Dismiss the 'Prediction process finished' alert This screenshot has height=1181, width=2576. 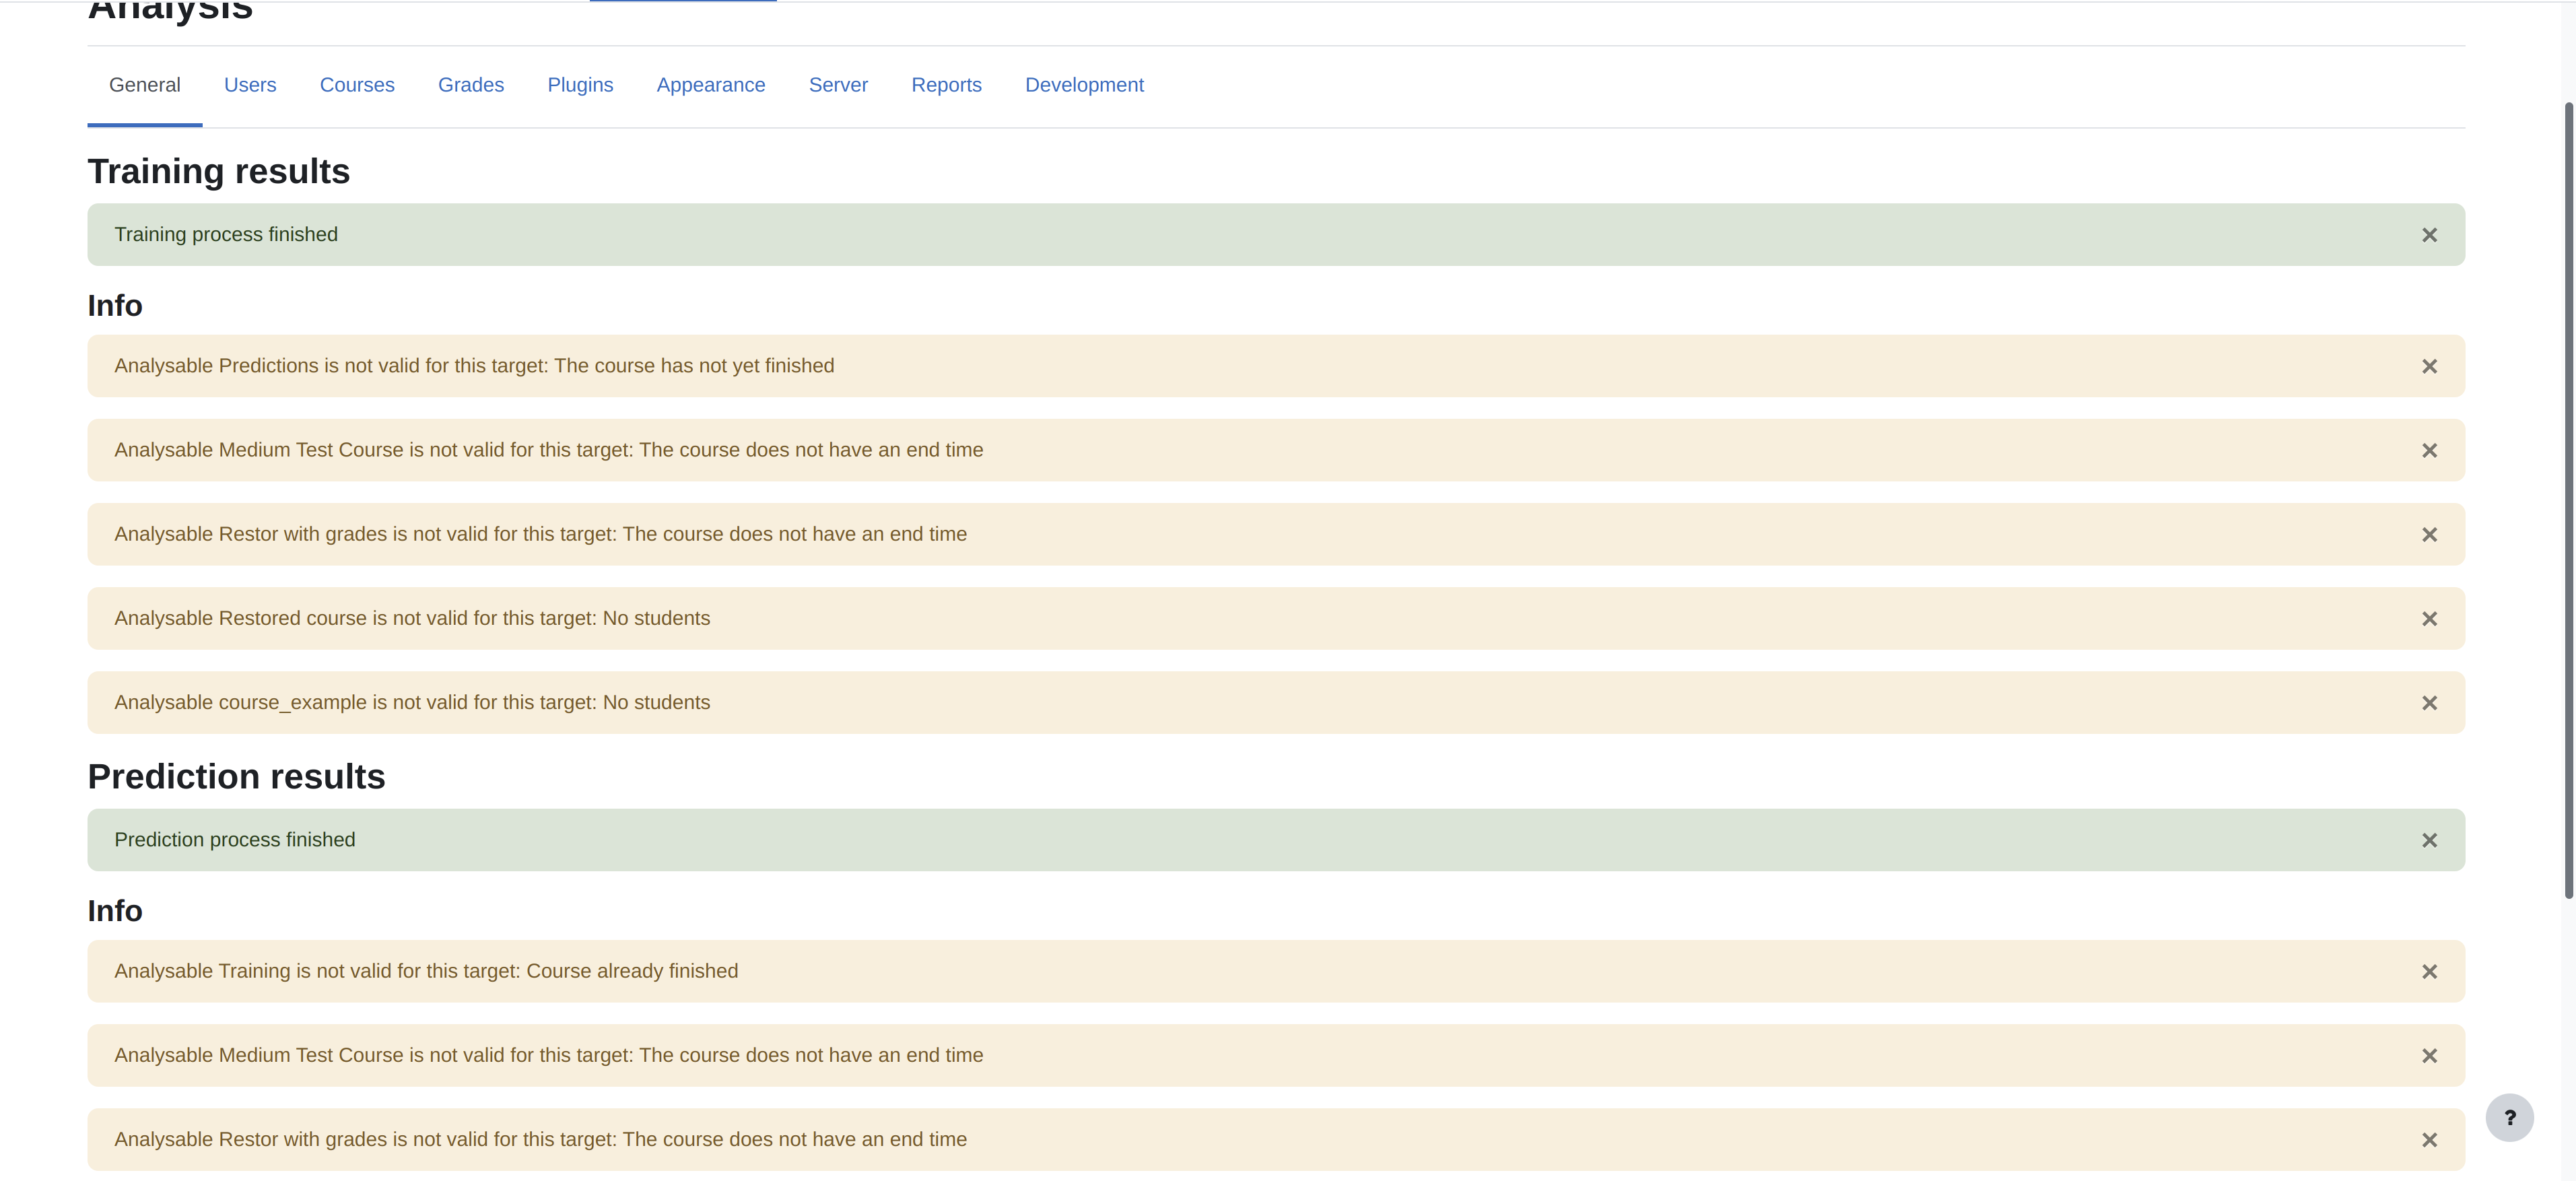pos(2429,841)
